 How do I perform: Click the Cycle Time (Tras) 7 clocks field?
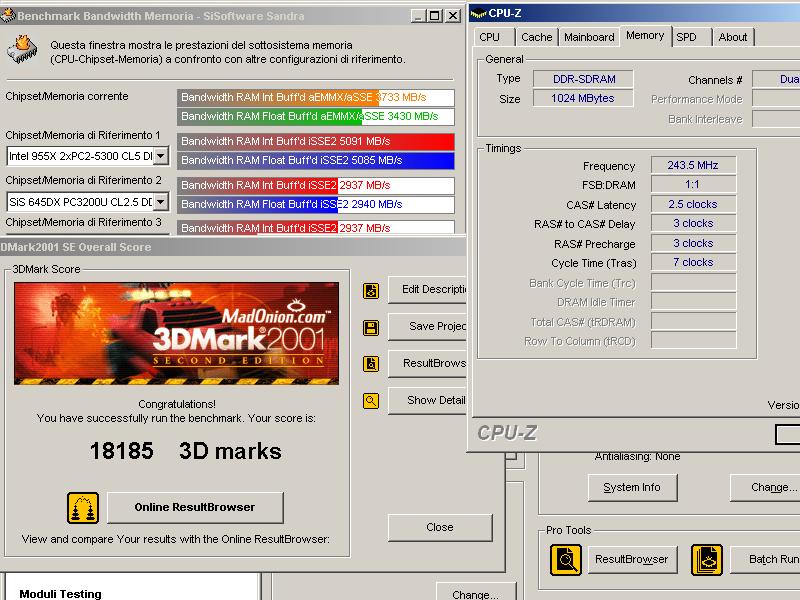coord(693,262)
